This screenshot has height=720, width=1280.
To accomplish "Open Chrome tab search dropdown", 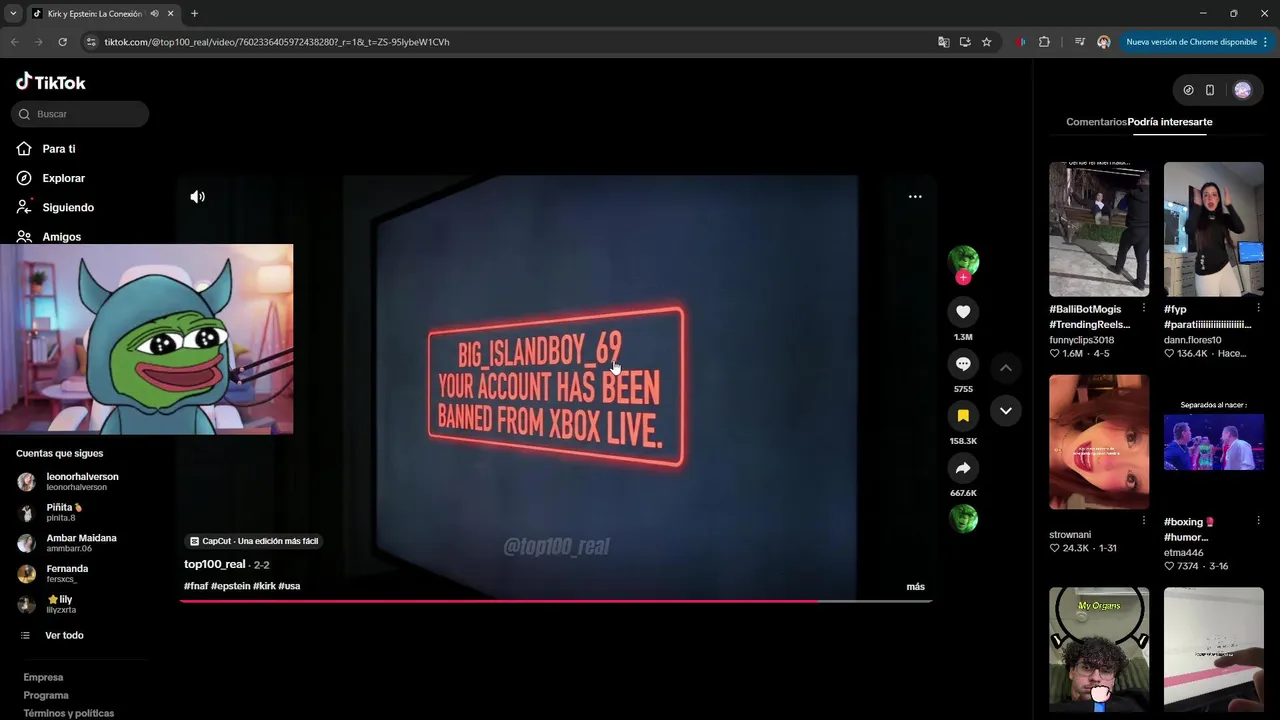I will coord(13,14).
